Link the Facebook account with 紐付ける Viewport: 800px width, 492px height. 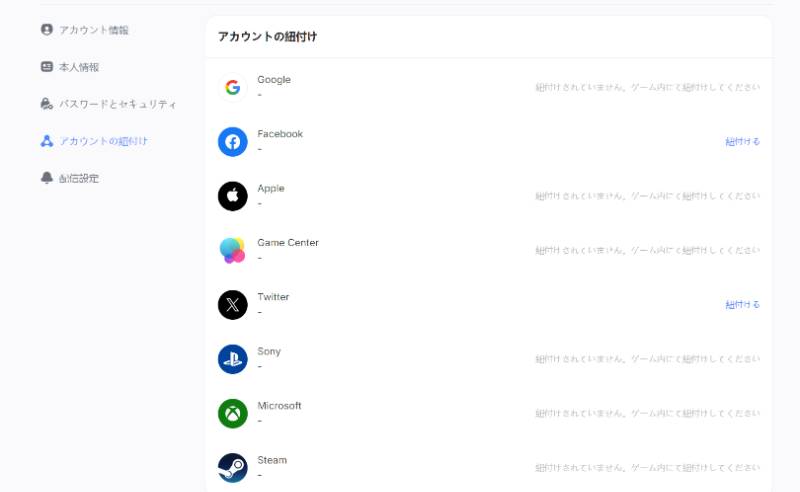pos(742,141)
